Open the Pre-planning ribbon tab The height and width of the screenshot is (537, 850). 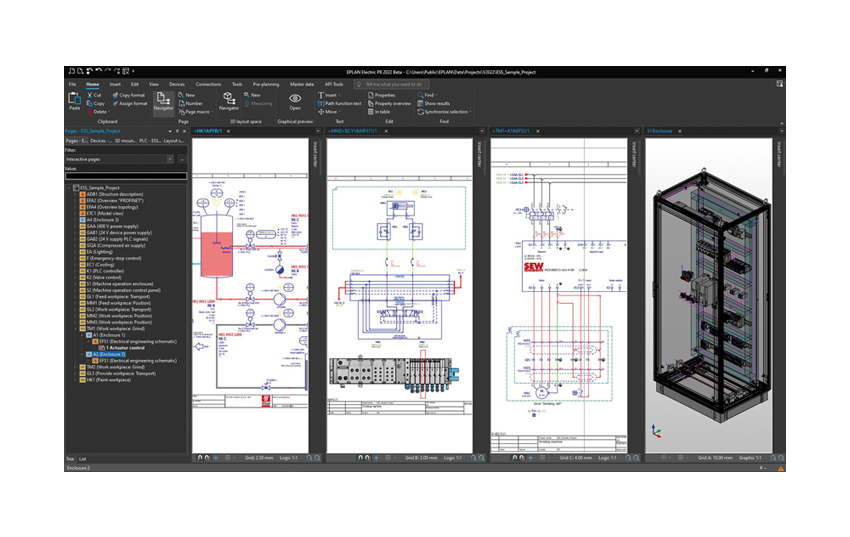(x=266, y=84)
